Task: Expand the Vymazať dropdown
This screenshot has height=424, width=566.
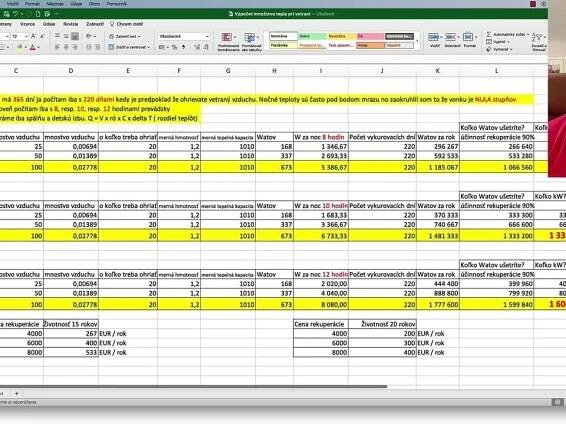Action: pyautogui.click(x=511, y=49)
